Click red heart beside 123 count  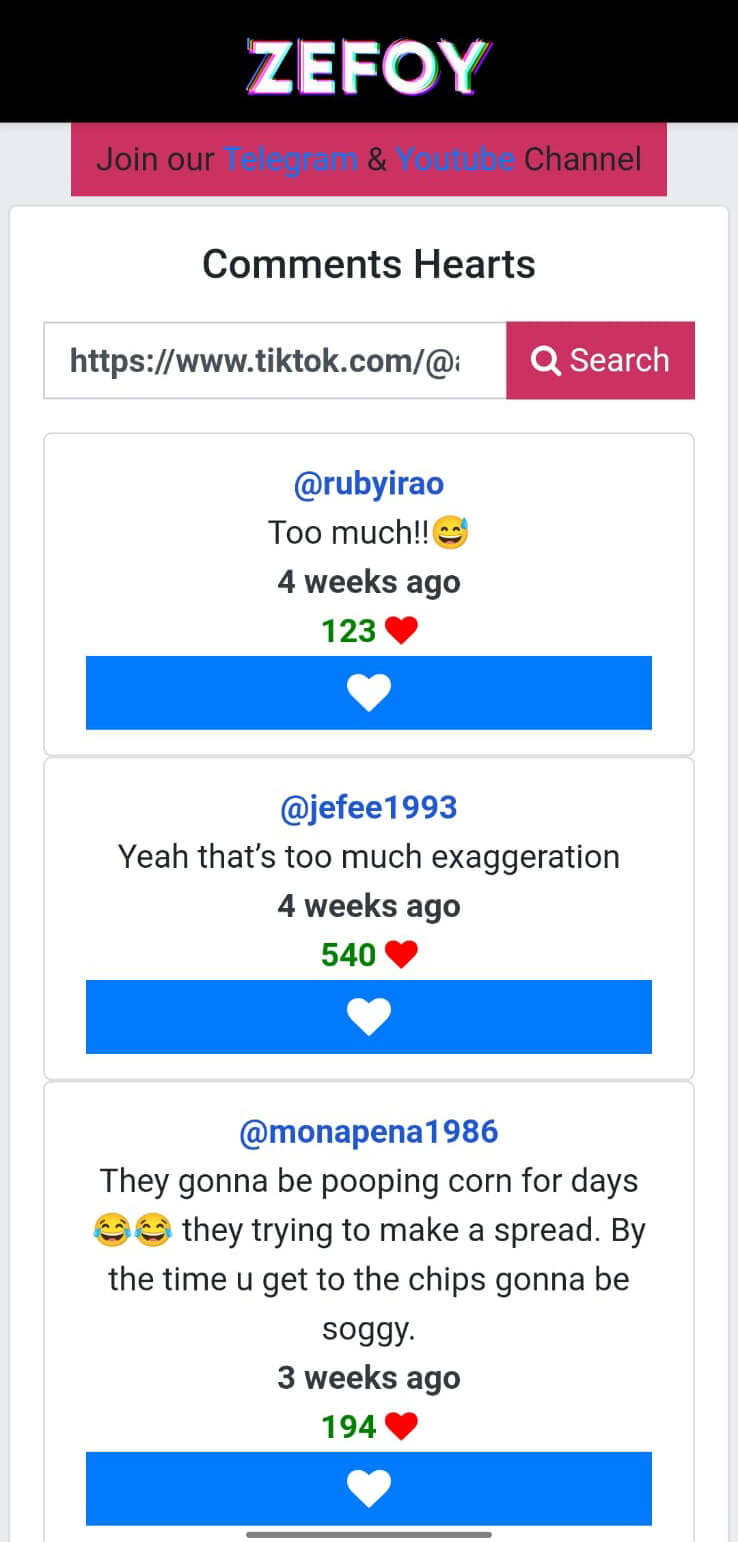(401, 631)
